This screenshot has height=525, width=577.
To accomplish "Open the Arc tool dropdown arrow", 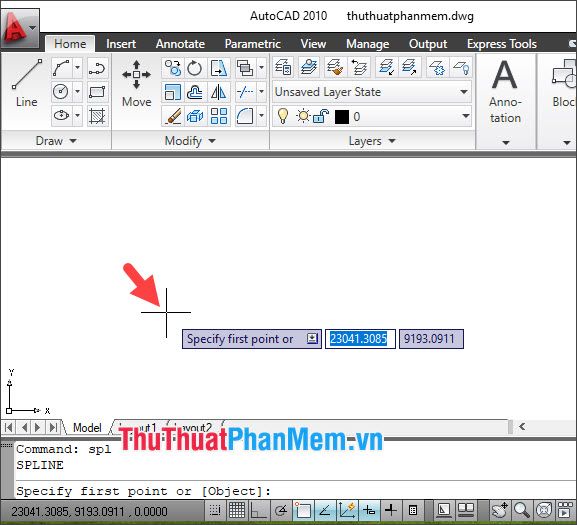I will point(78,68).
